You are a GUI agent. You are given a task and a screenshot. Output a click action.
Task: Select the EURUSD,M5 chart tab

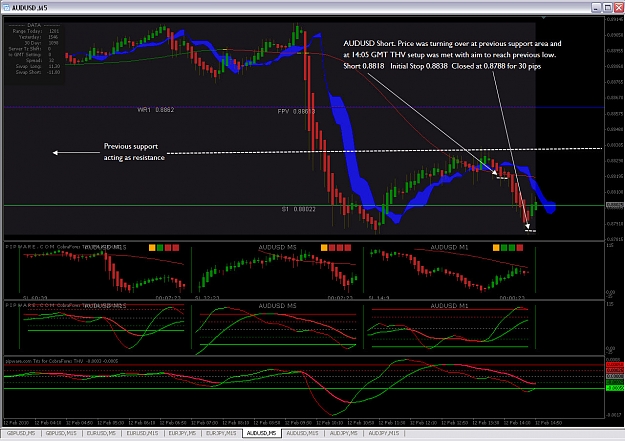click(101, 433)
